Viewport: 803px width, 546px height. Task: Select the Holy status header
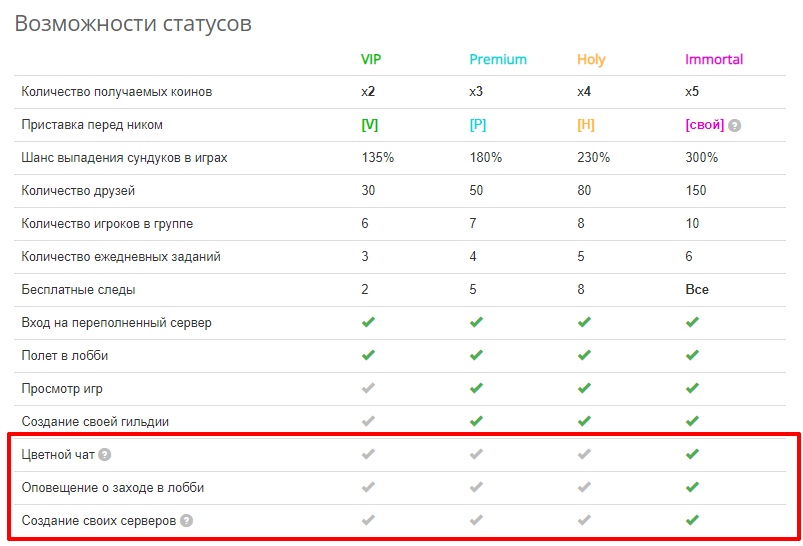tap(591, 59)
